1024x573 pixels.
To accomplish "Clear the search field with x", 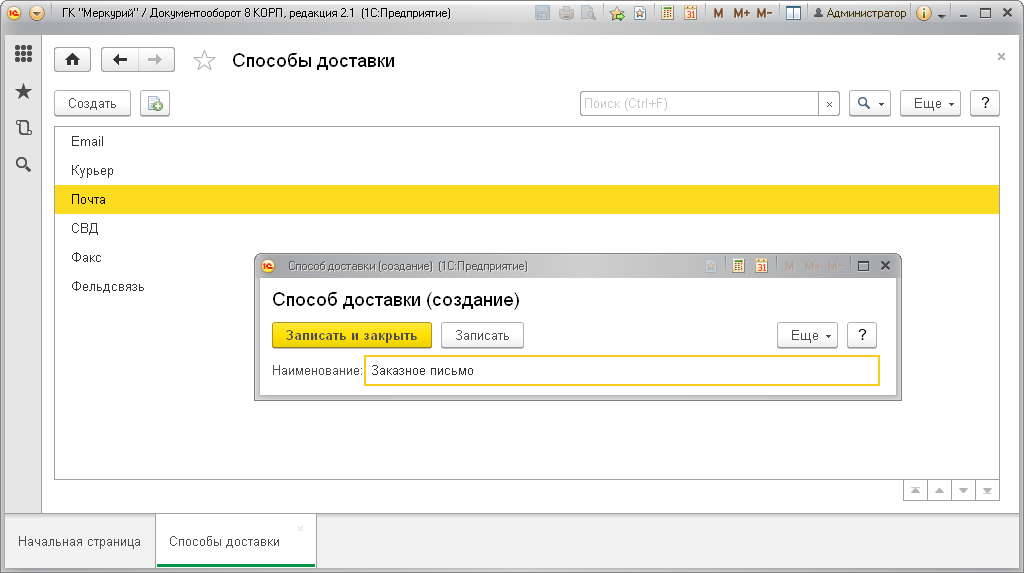I will [x=829, y=104].
